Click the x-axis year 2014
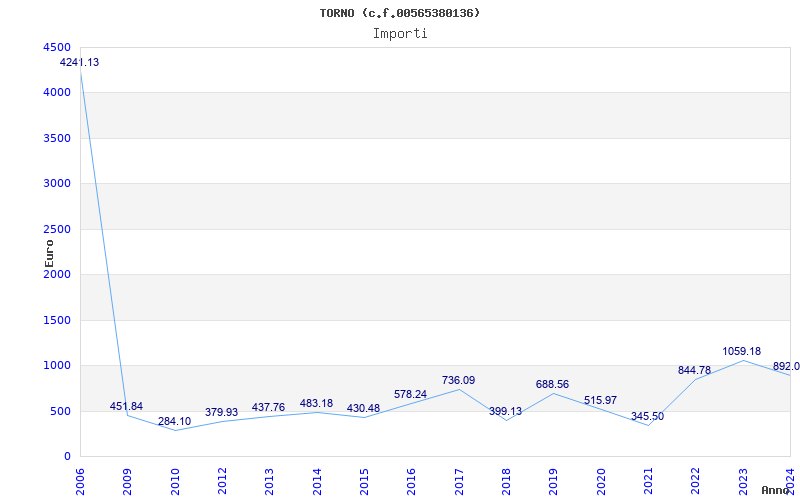This screenshot has width=800, height=500. (317, 482)
